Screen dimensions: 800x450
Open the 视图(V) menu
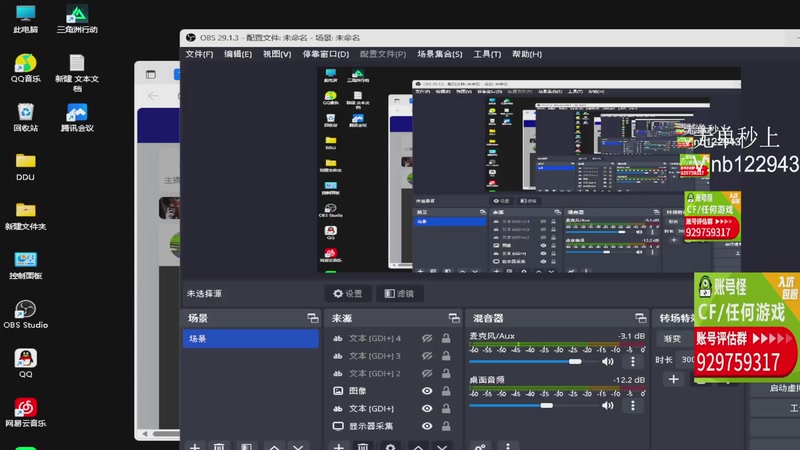277,54
